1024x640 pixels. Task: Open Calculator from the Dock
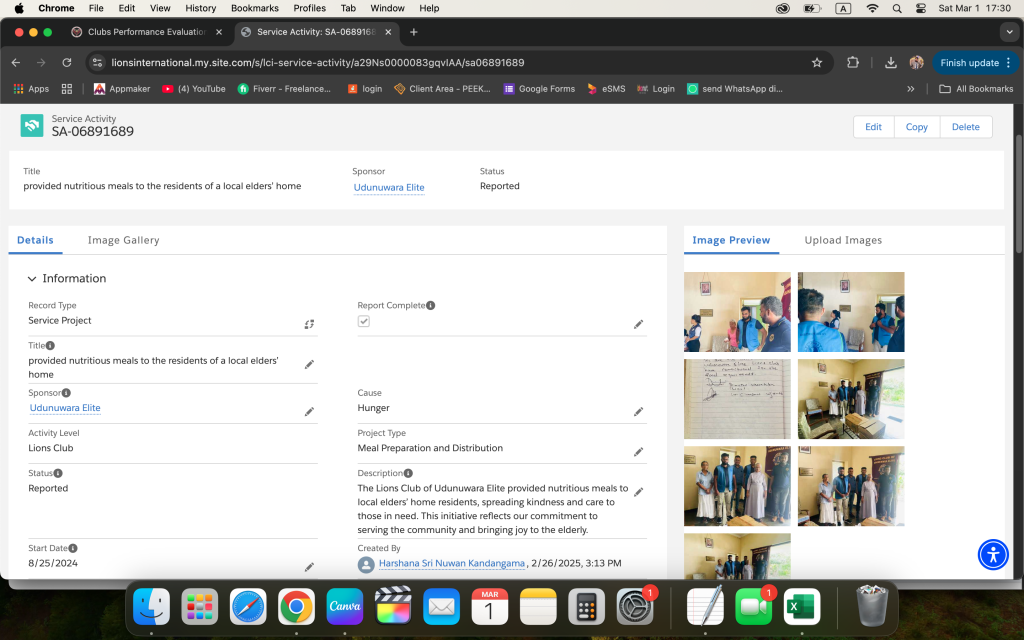586,607
